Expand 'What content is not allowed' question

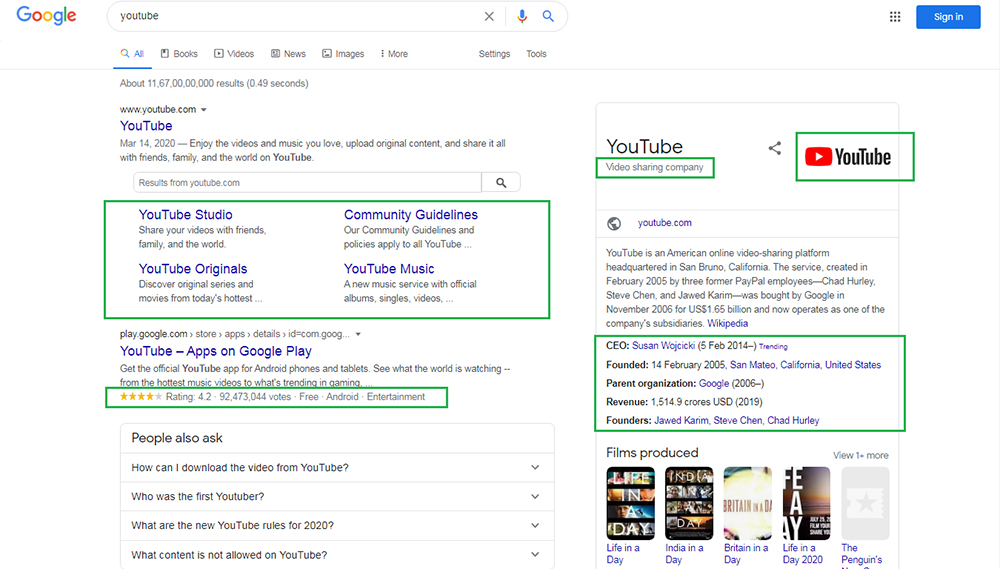point(337,555)
